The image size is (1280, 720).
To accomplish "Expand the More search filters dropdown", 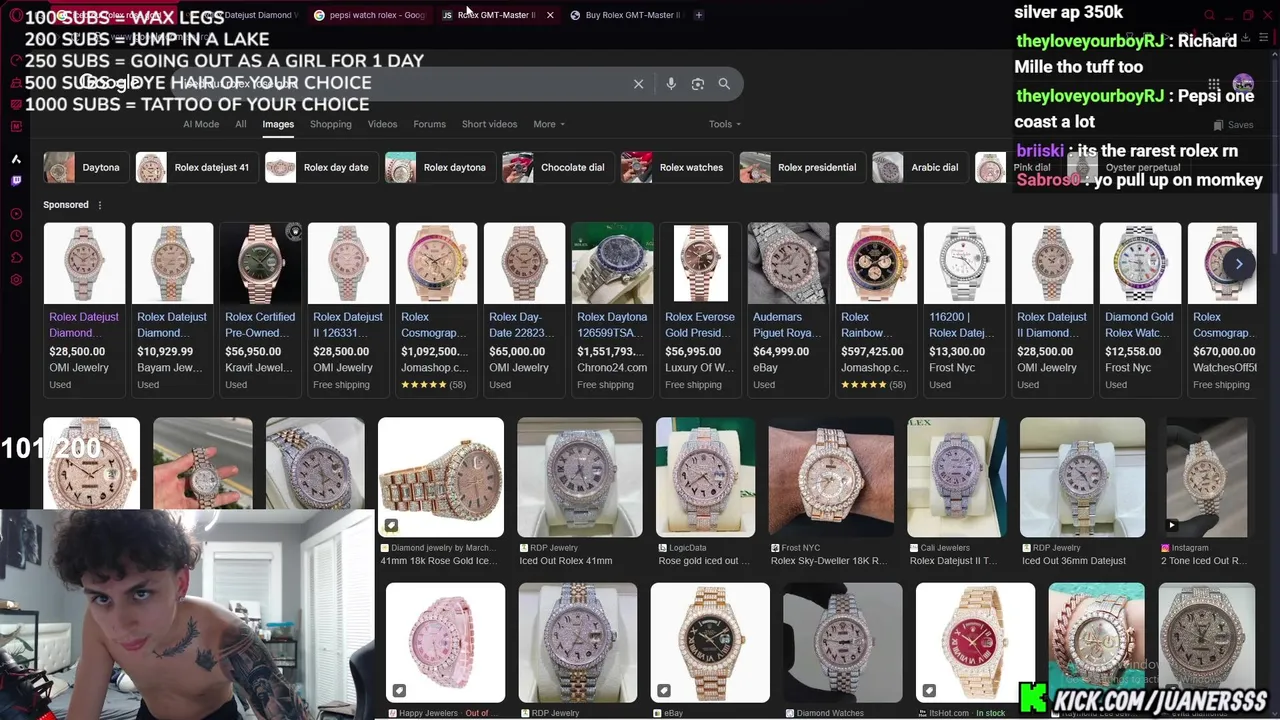I will pos(549,124).
